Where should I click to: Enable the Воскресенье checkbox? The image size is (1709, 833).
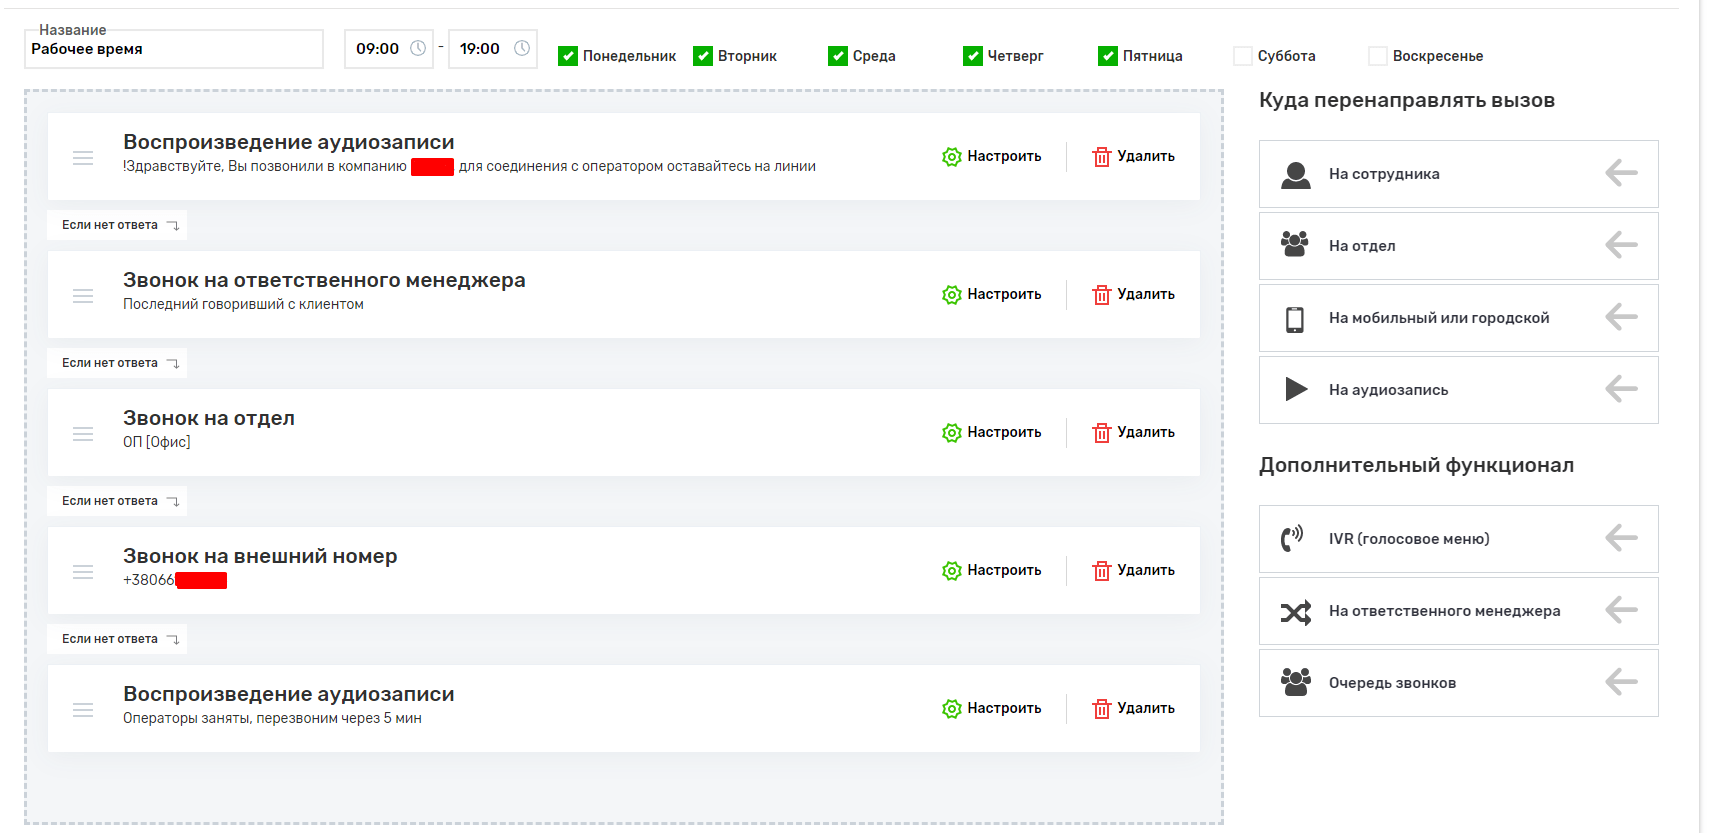pos(1378,56)
